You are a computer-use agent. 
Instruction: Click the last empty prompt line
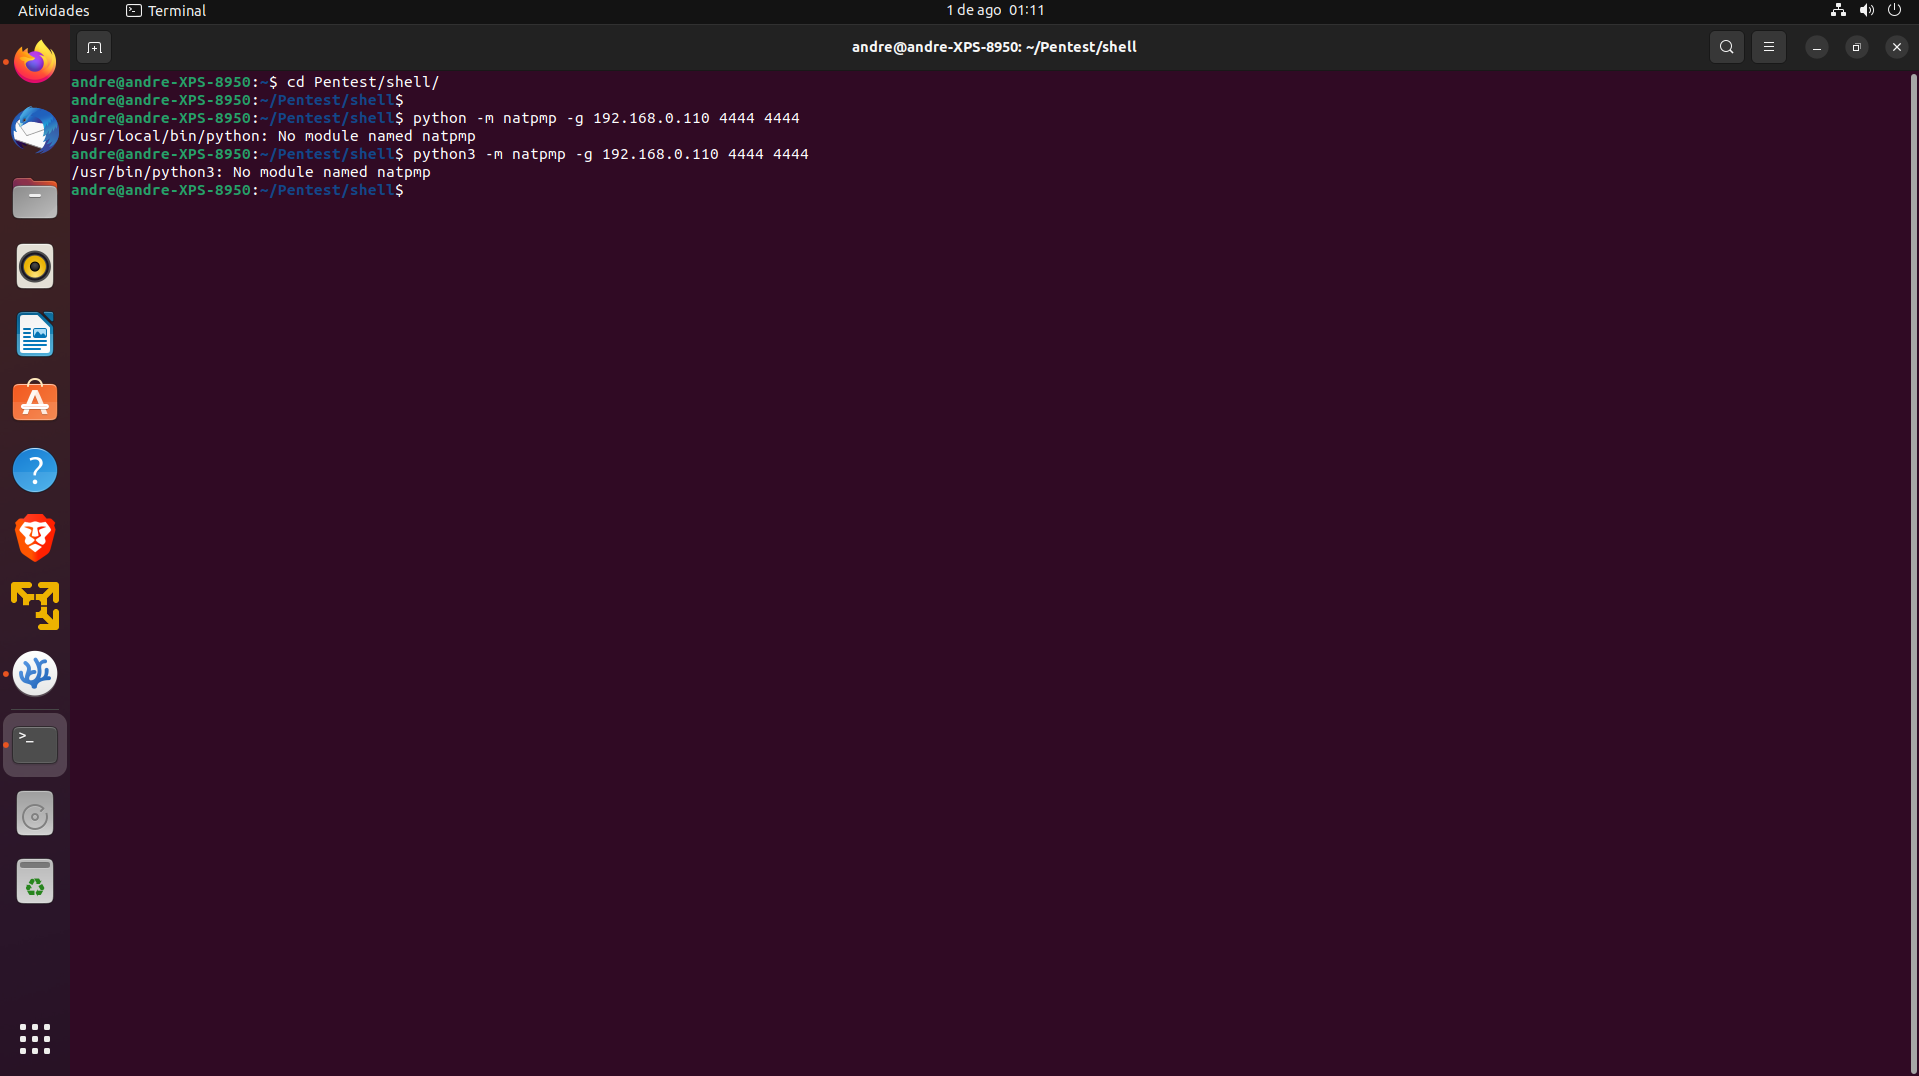237,190
